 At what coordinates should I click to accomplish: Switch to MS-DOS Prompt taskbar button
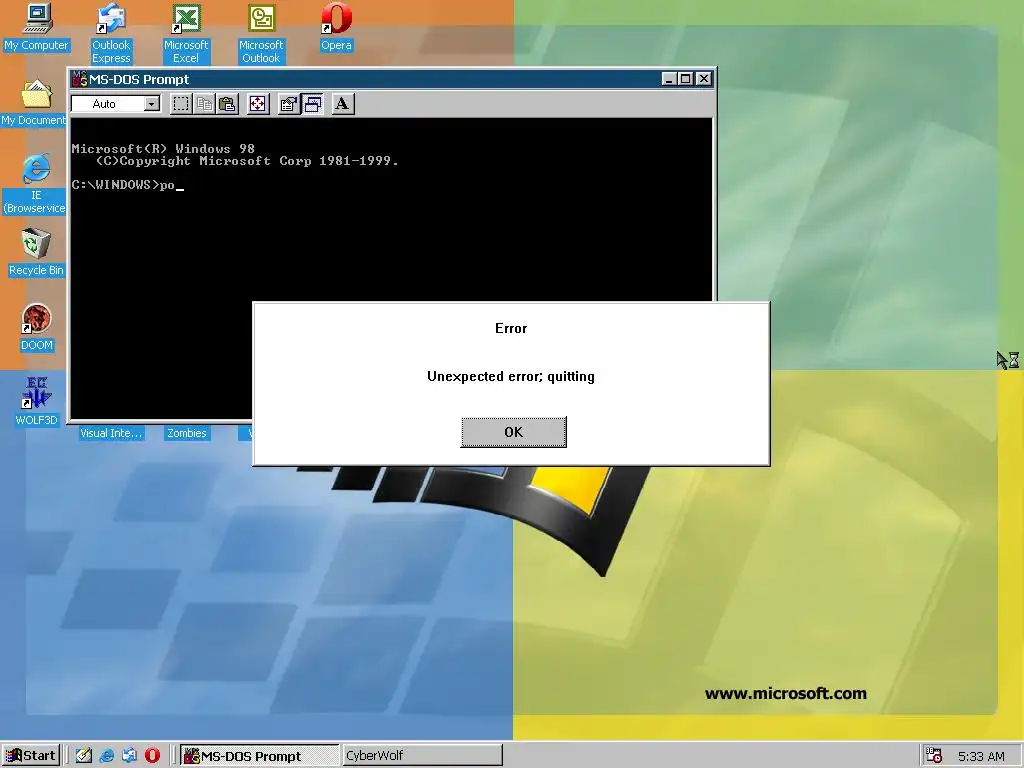click(x=259, y=756)
